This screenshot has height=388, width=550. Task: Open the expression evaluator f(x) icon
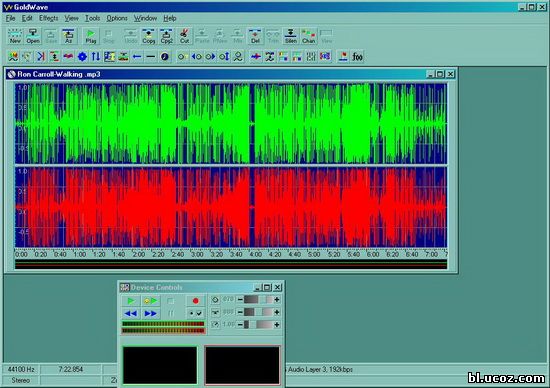(357, 56)
